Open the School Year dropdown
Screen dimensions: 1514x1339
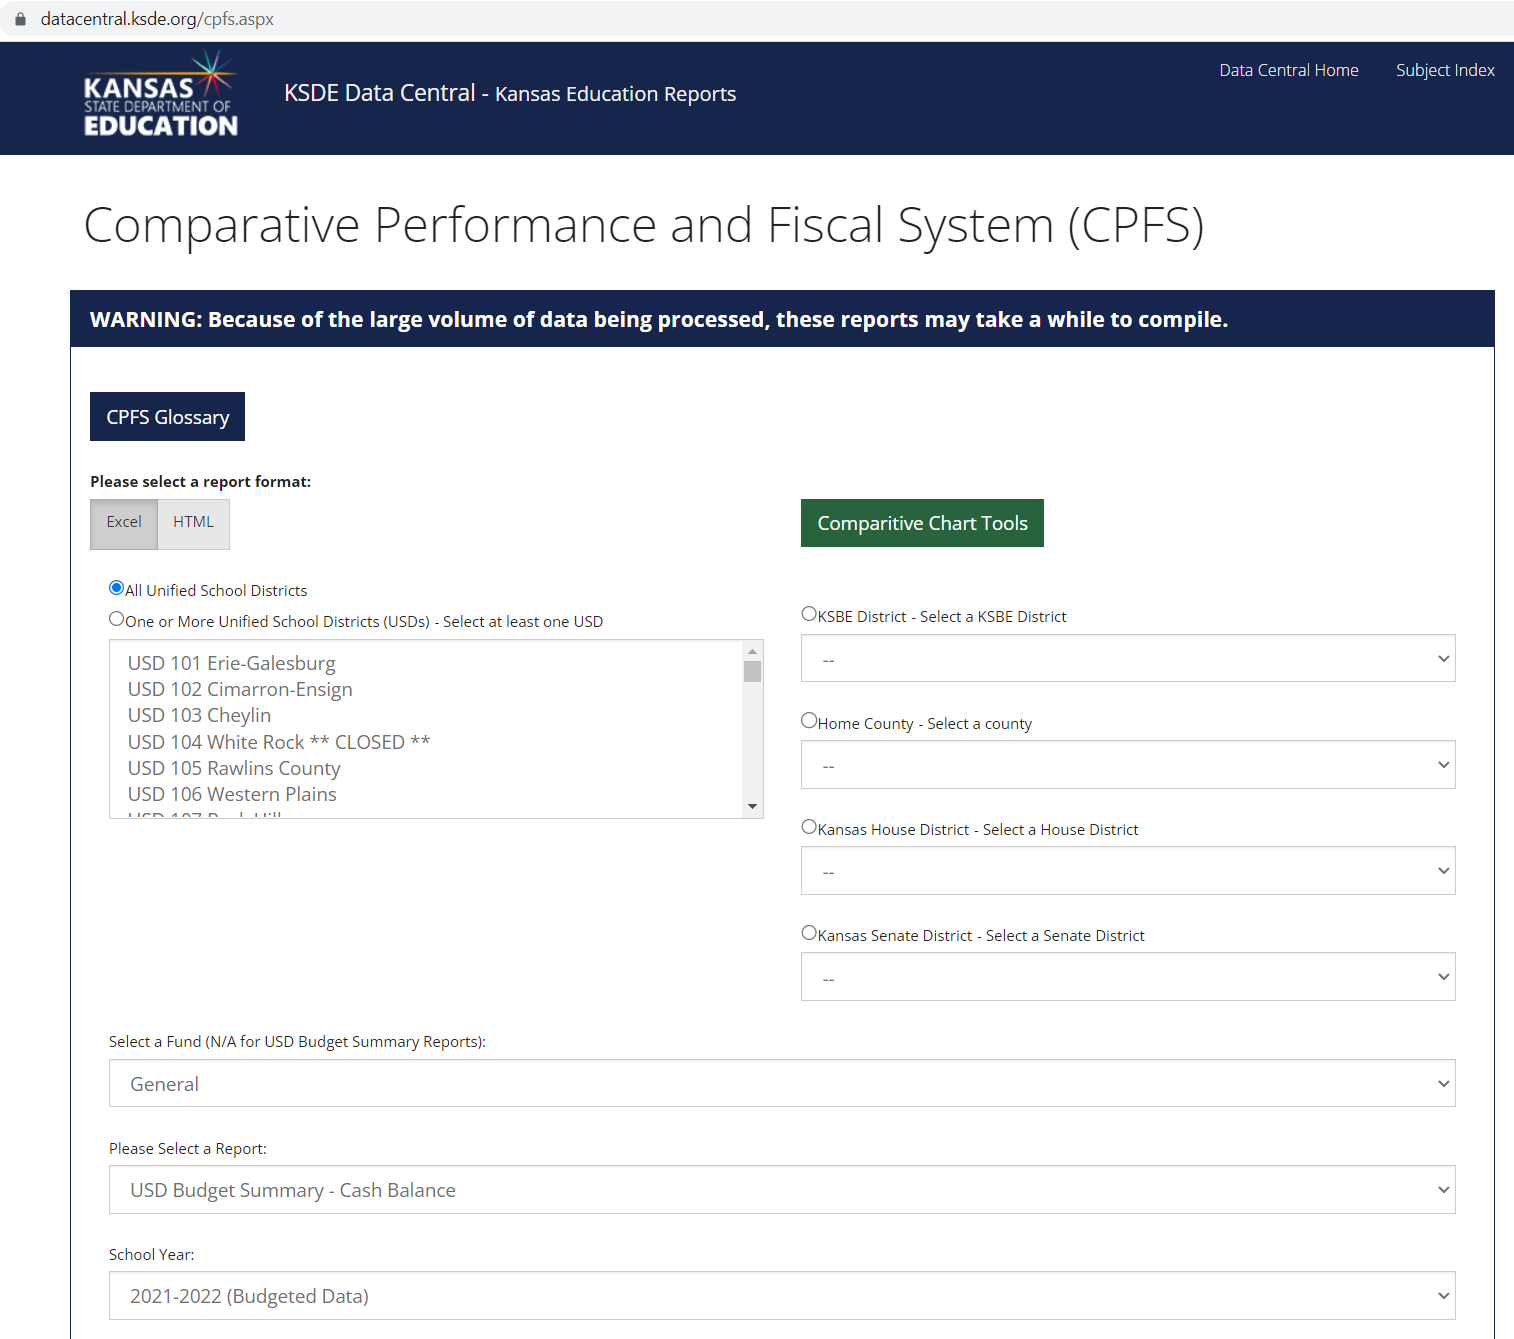782,1296
